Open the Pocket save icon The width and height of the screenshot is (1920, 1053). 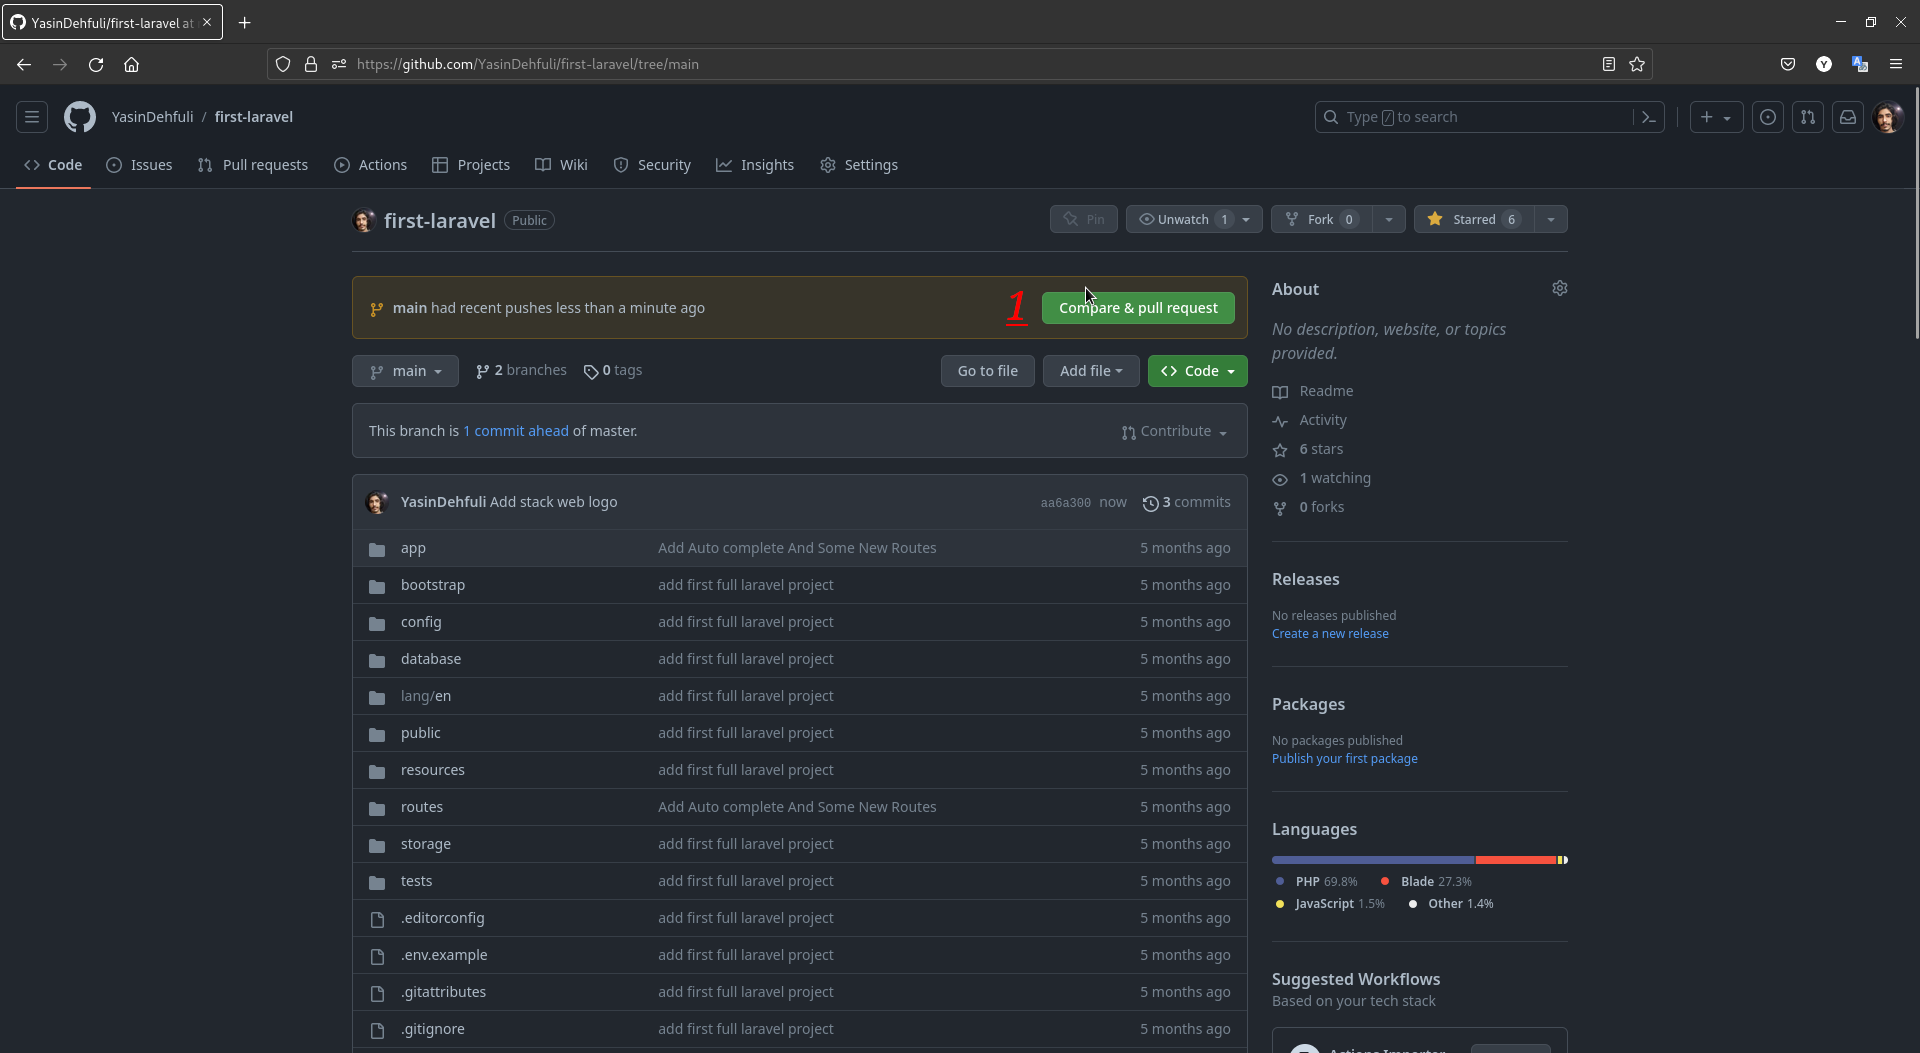click(x=1788, y=64)
